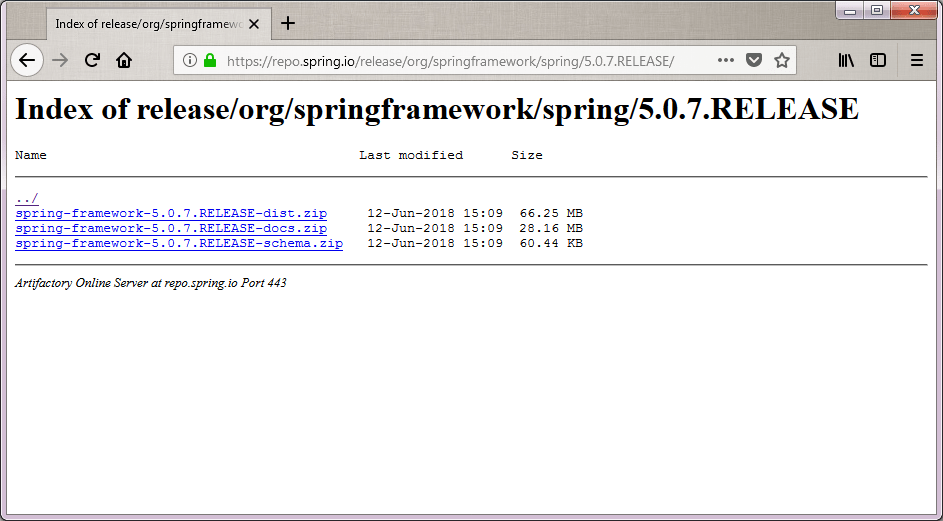
Task: Open the page actions three-dots menu
Action: (x=726, y=60)
